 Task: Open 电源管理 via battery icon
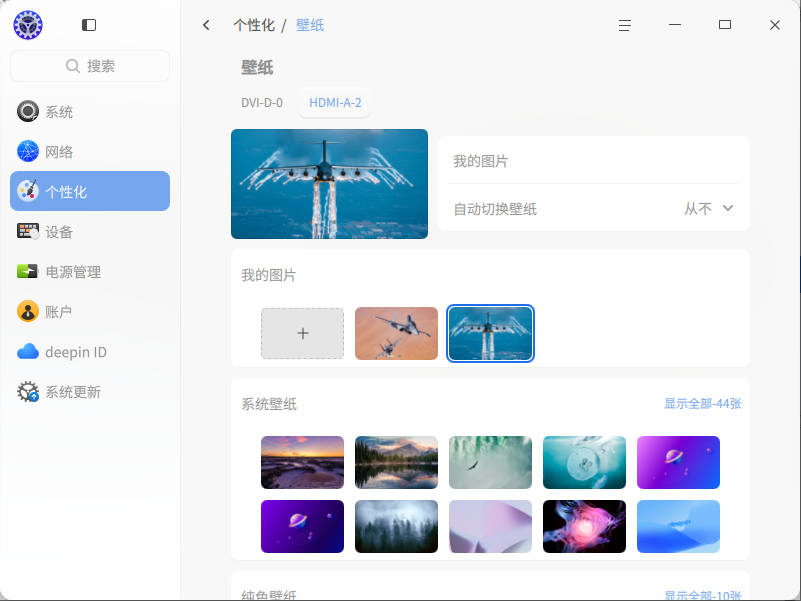point(28,271)
